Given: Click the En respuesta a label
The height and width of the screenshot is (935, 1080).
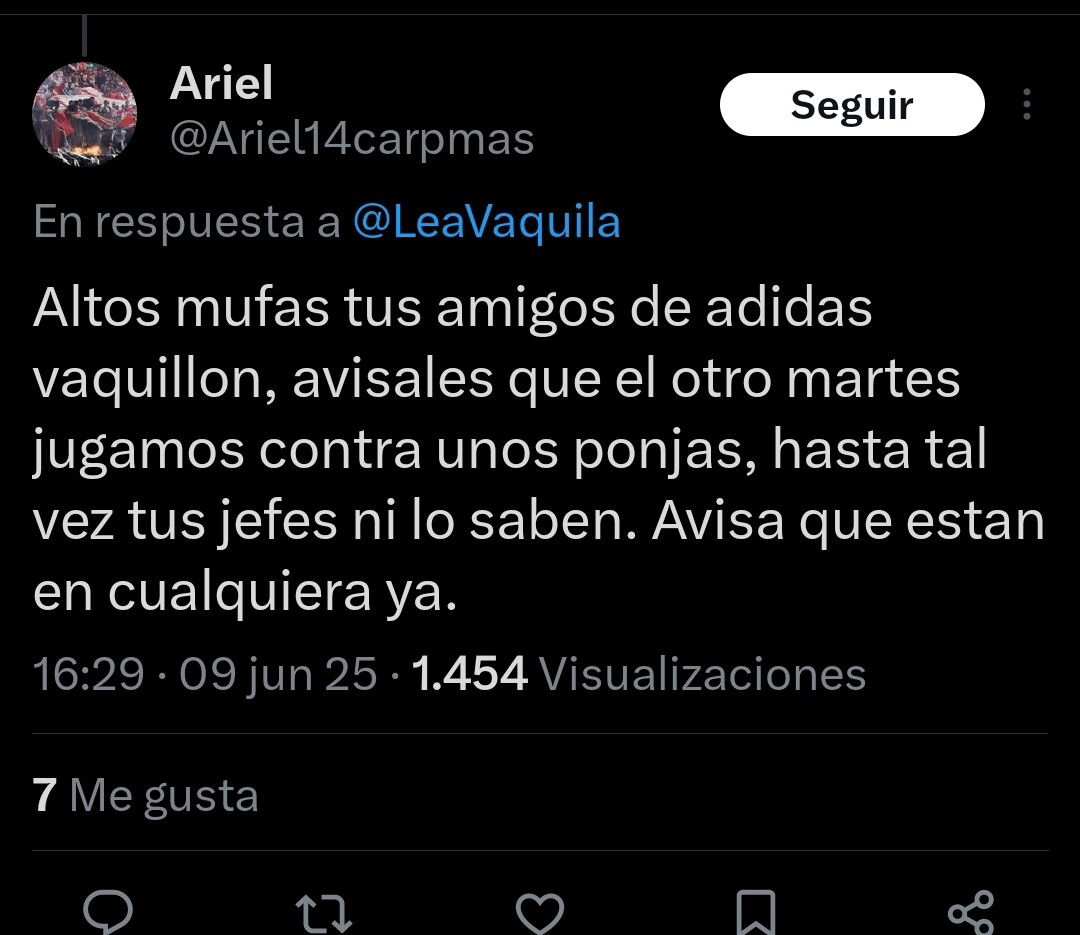Looking at the screenshot, I should 187,222.
